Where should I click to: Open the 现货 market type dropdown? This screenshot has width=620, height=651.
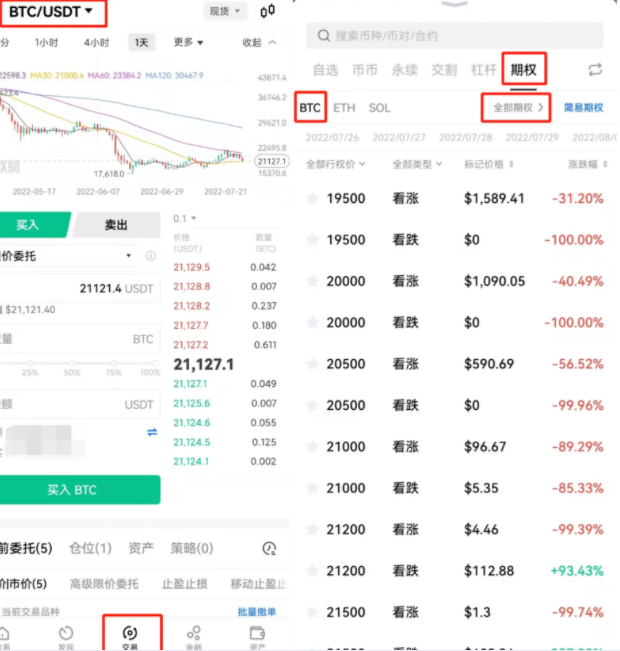[x=225, y=11]
